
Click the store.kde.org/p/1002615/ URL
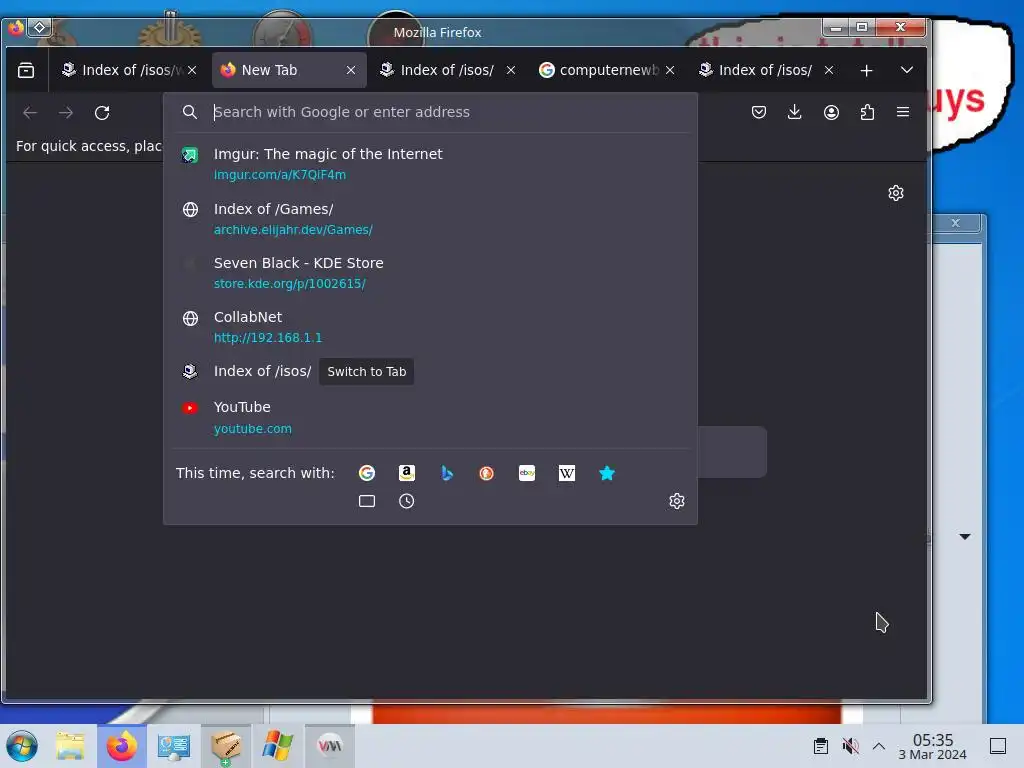tap(289, 284)
